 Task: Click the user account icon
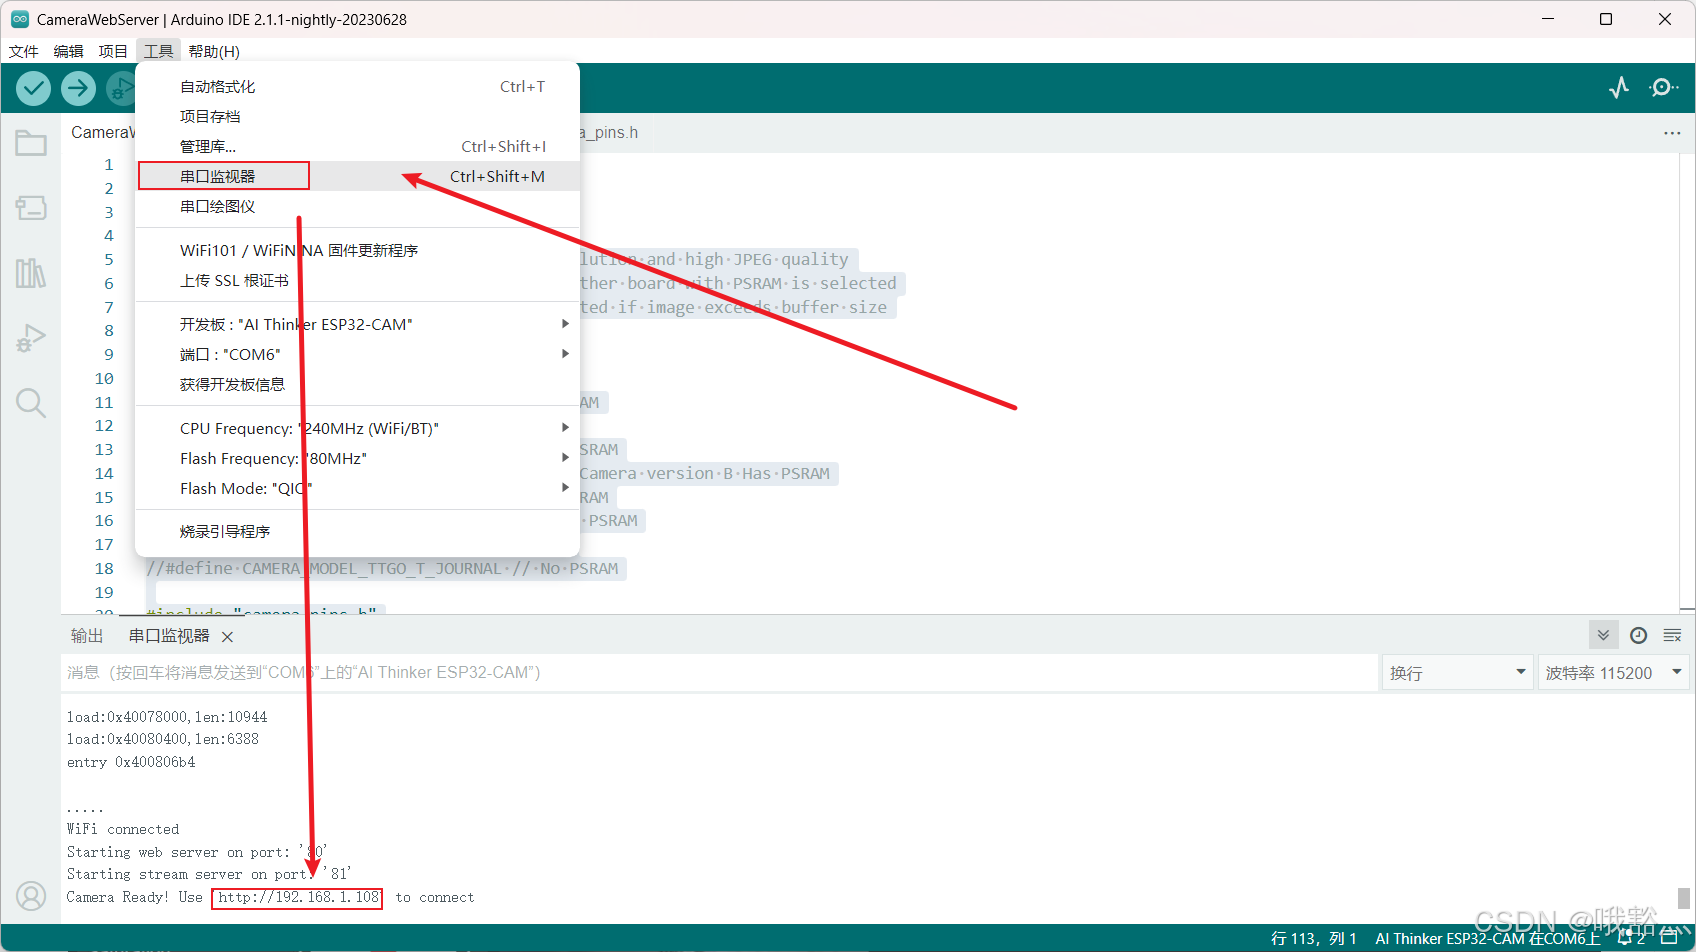pyautogui.click(x=31, y=896)
